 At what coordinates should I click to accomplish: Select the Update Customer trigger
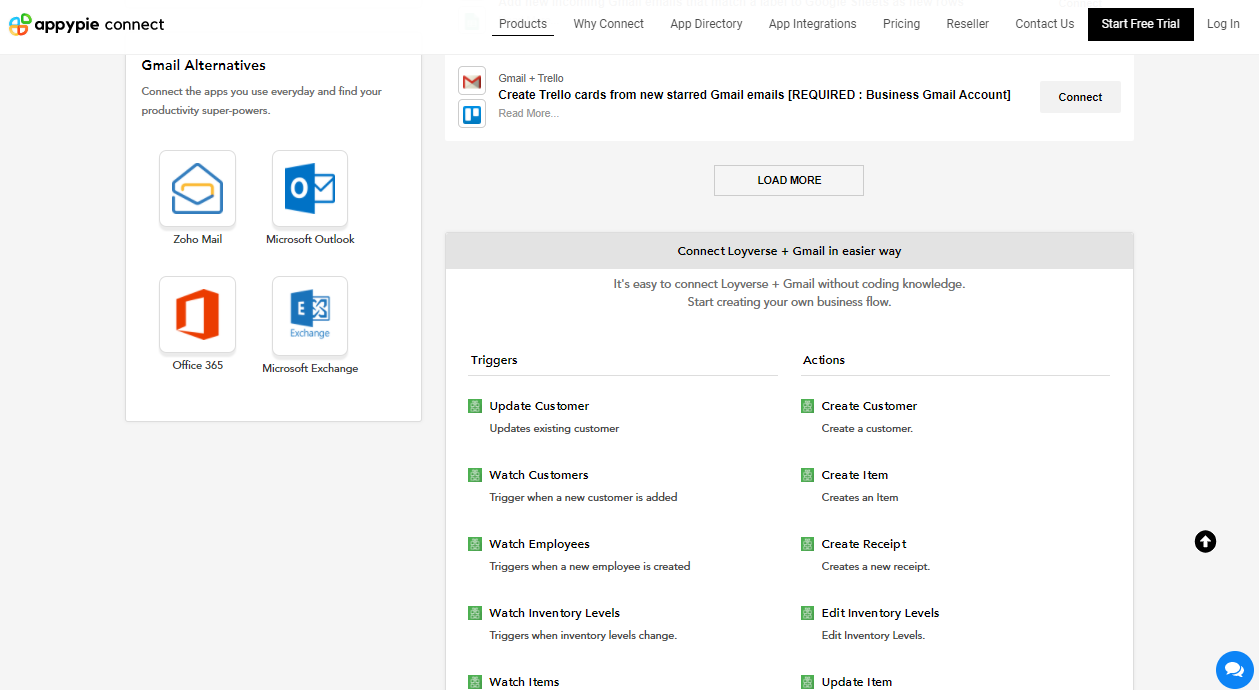539,406
